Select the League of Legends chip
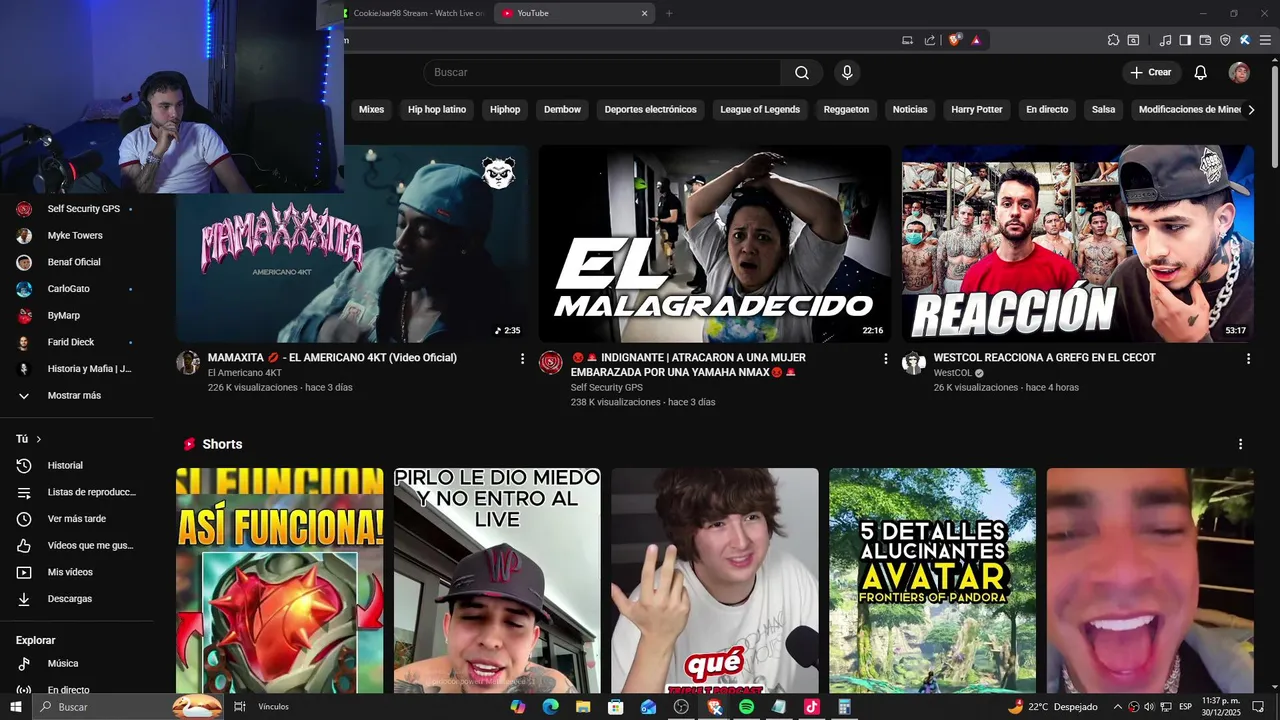The image size is (1280, 720). pyautogui.click(x=760, y=109)
